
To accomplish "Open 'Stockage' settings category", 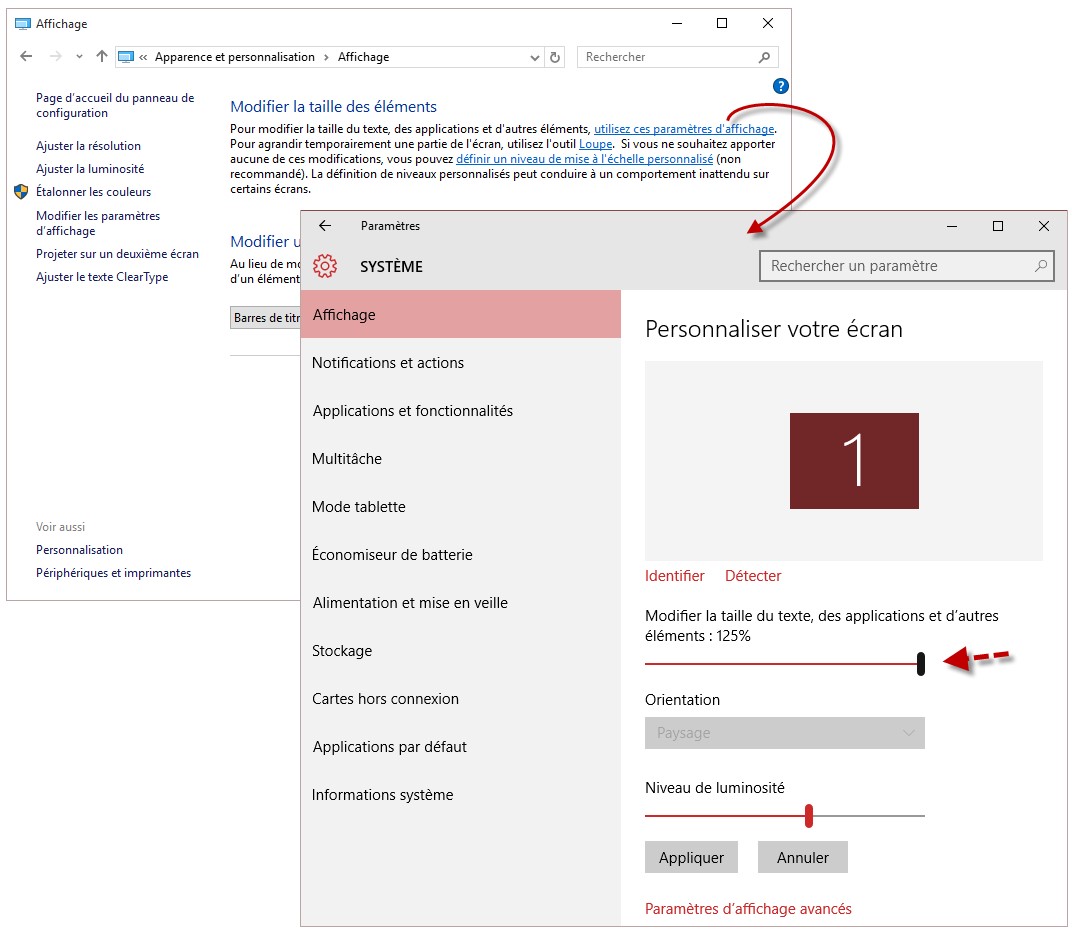I will (461, 651).
